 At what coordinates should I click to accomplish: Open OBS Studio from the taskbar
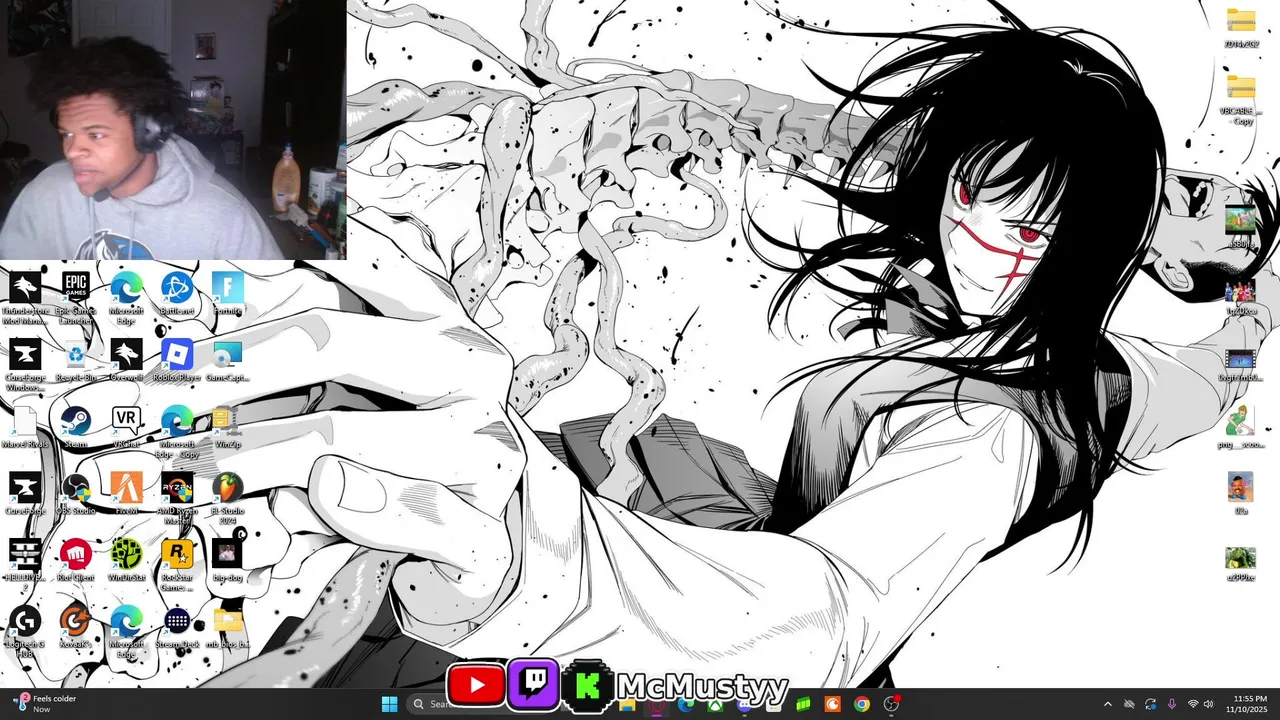click(x=891, y=704)
